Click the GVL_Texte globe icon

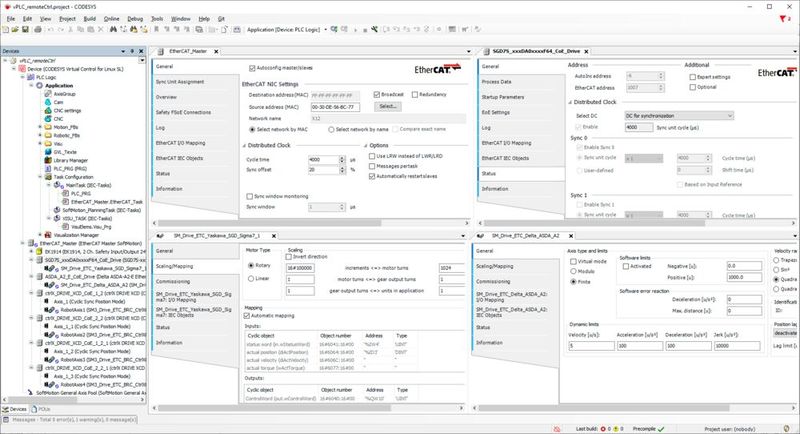pyautogui.click(x=48, y=152)
